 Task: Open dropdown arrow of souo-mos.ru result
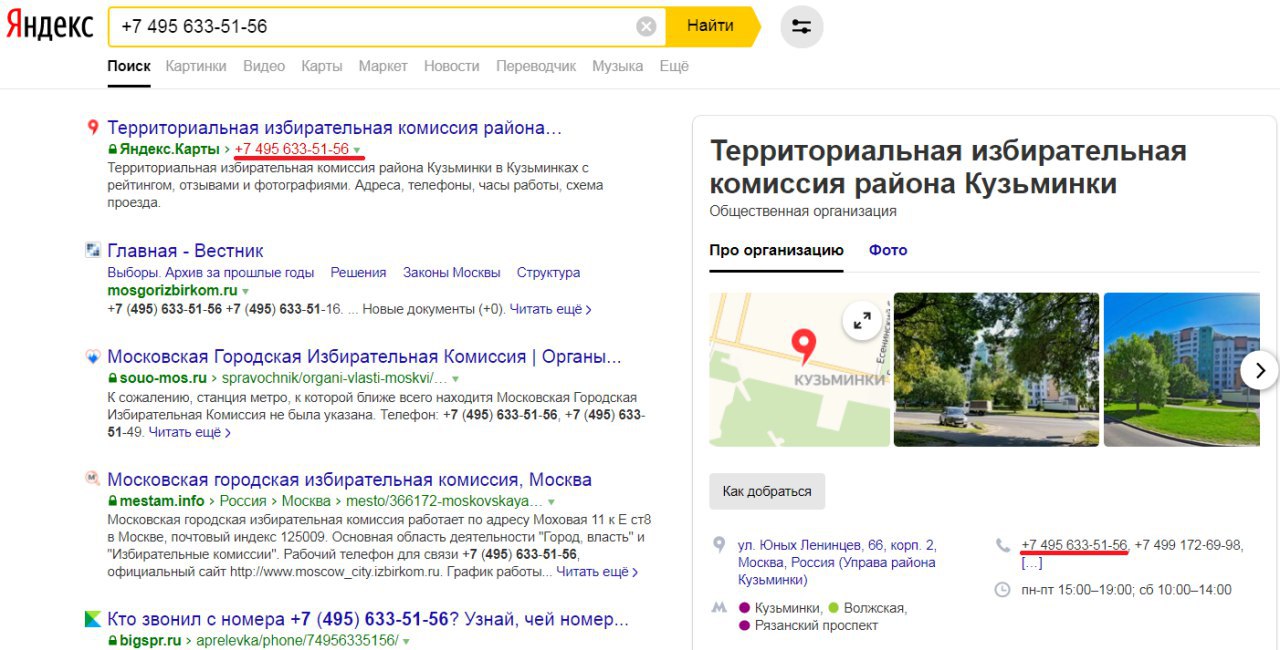[x=455, y=379]
